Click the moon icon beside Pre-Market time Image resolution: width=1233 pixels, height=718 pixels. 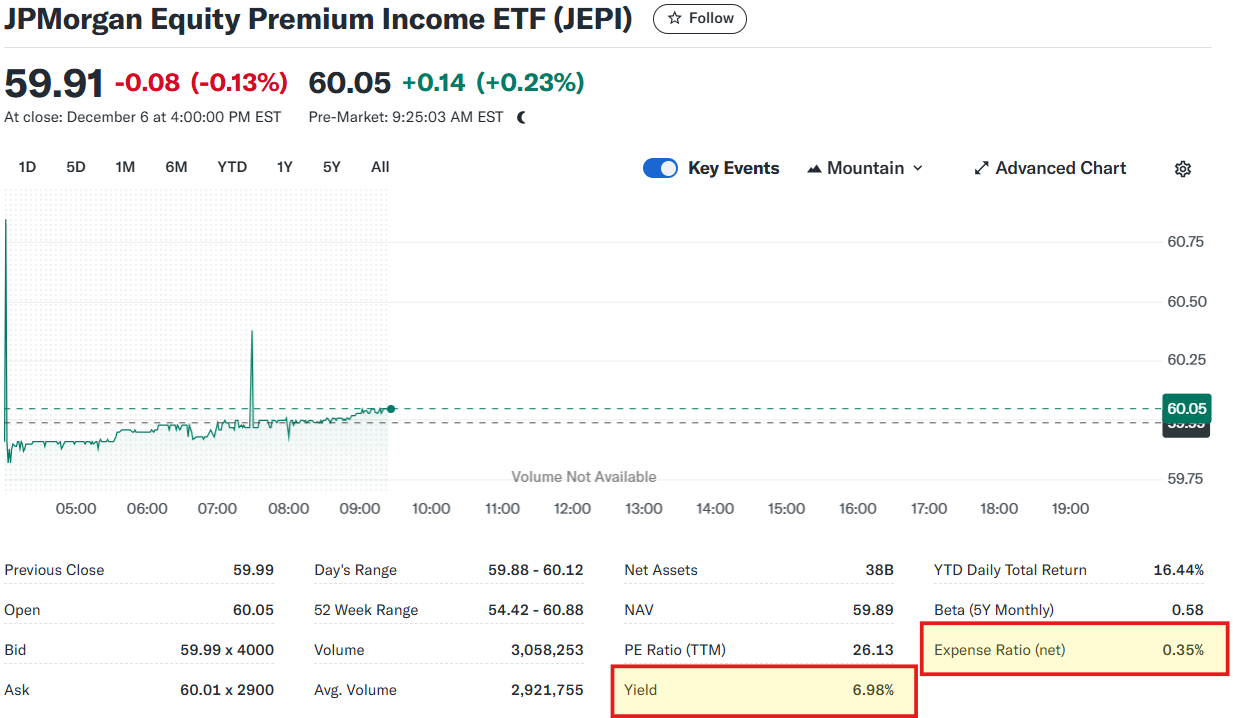point(522,117)
